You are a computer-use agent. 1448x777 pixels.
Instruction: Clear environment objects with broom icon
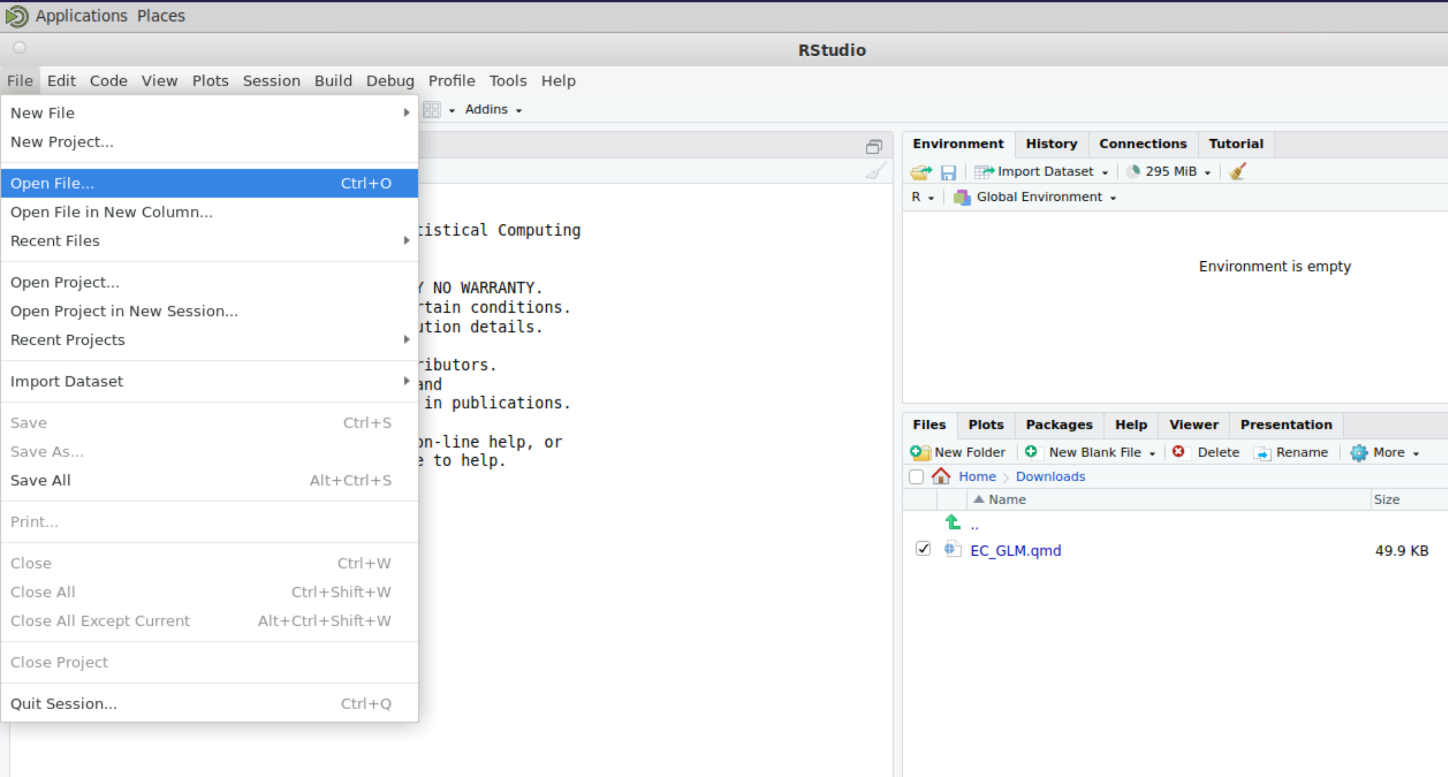1238,171
